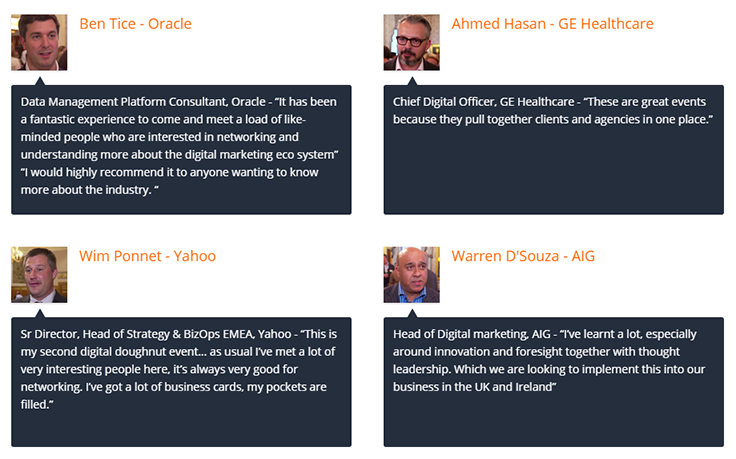Select the AIG testimonial quote box
This screenshot has height=459, width=736.
pos(553,382)
